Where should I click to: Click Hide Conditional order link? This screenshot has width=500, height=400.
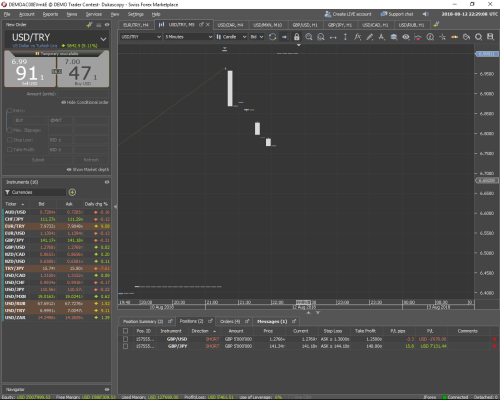pyautogui.click(x=85, y=102)
